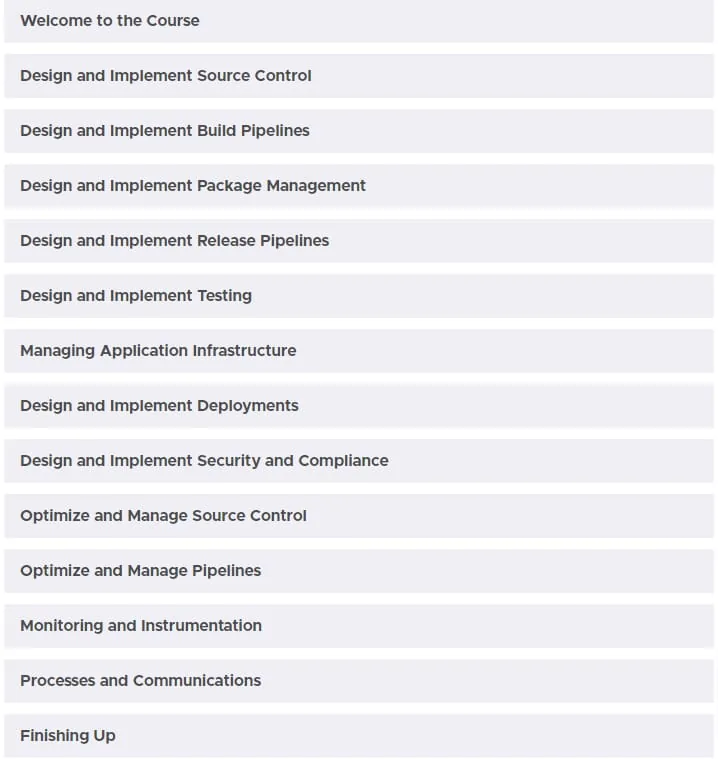The image size is (718, 759).
Task: Open Managing Application Infrastructure section
Action: click(x=359, y=351)
